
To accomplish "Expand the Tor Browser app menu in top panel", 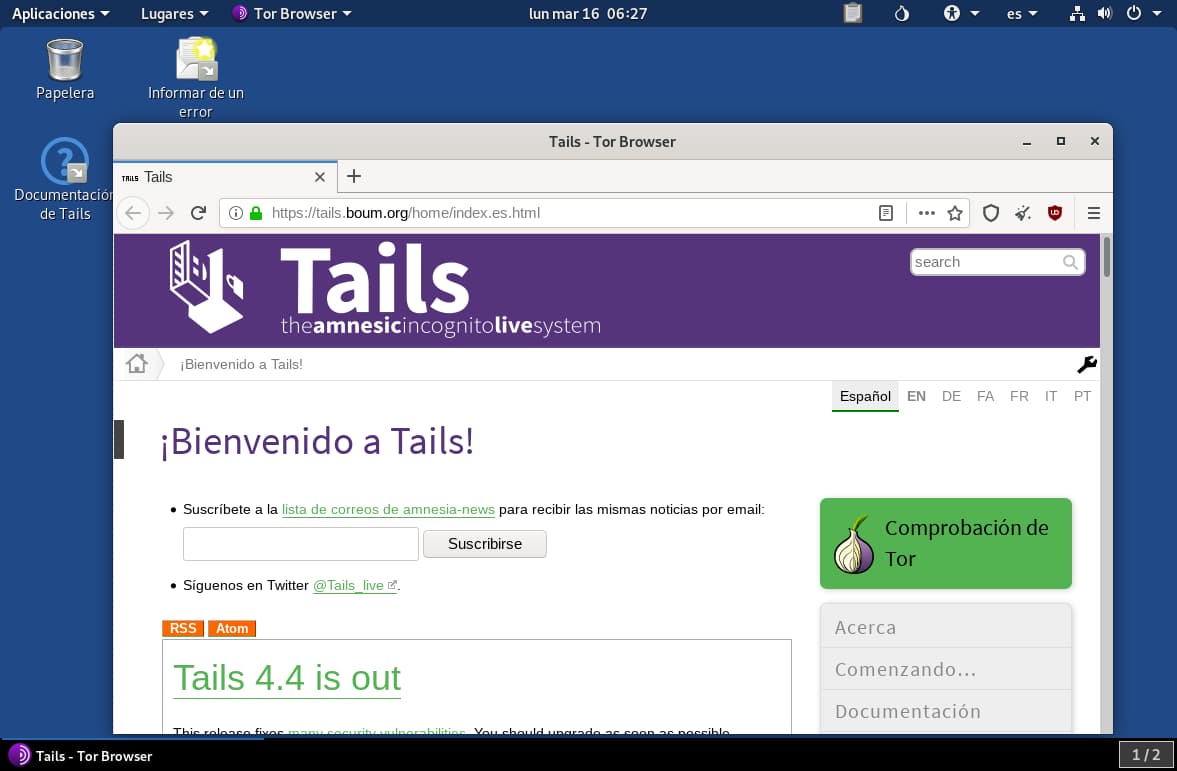I will tap(293, 14).
